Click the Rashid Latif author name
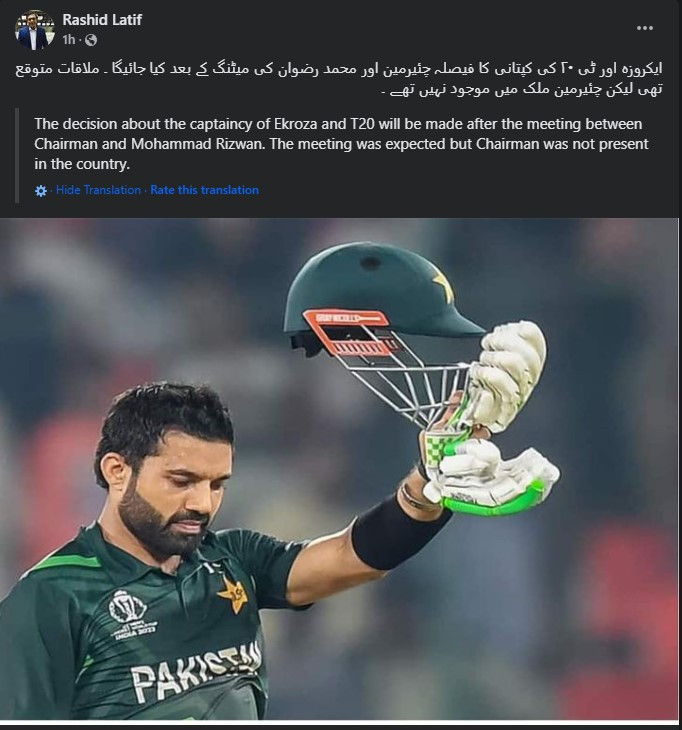 click(x=102, y=20)
